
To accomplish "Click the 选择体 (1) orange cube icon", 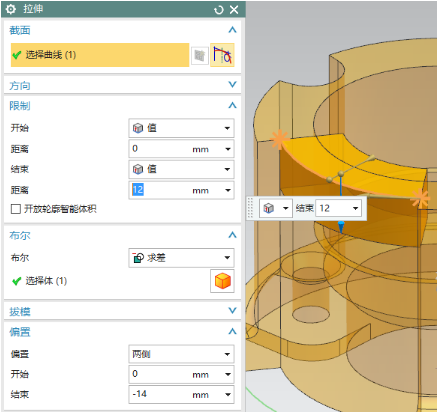I will 222,281.
